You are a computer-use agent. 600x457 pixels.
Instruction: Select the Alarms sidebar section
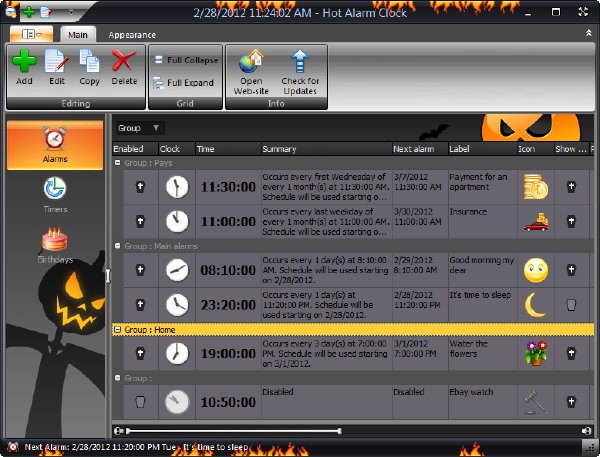click(x=55, y=145)
